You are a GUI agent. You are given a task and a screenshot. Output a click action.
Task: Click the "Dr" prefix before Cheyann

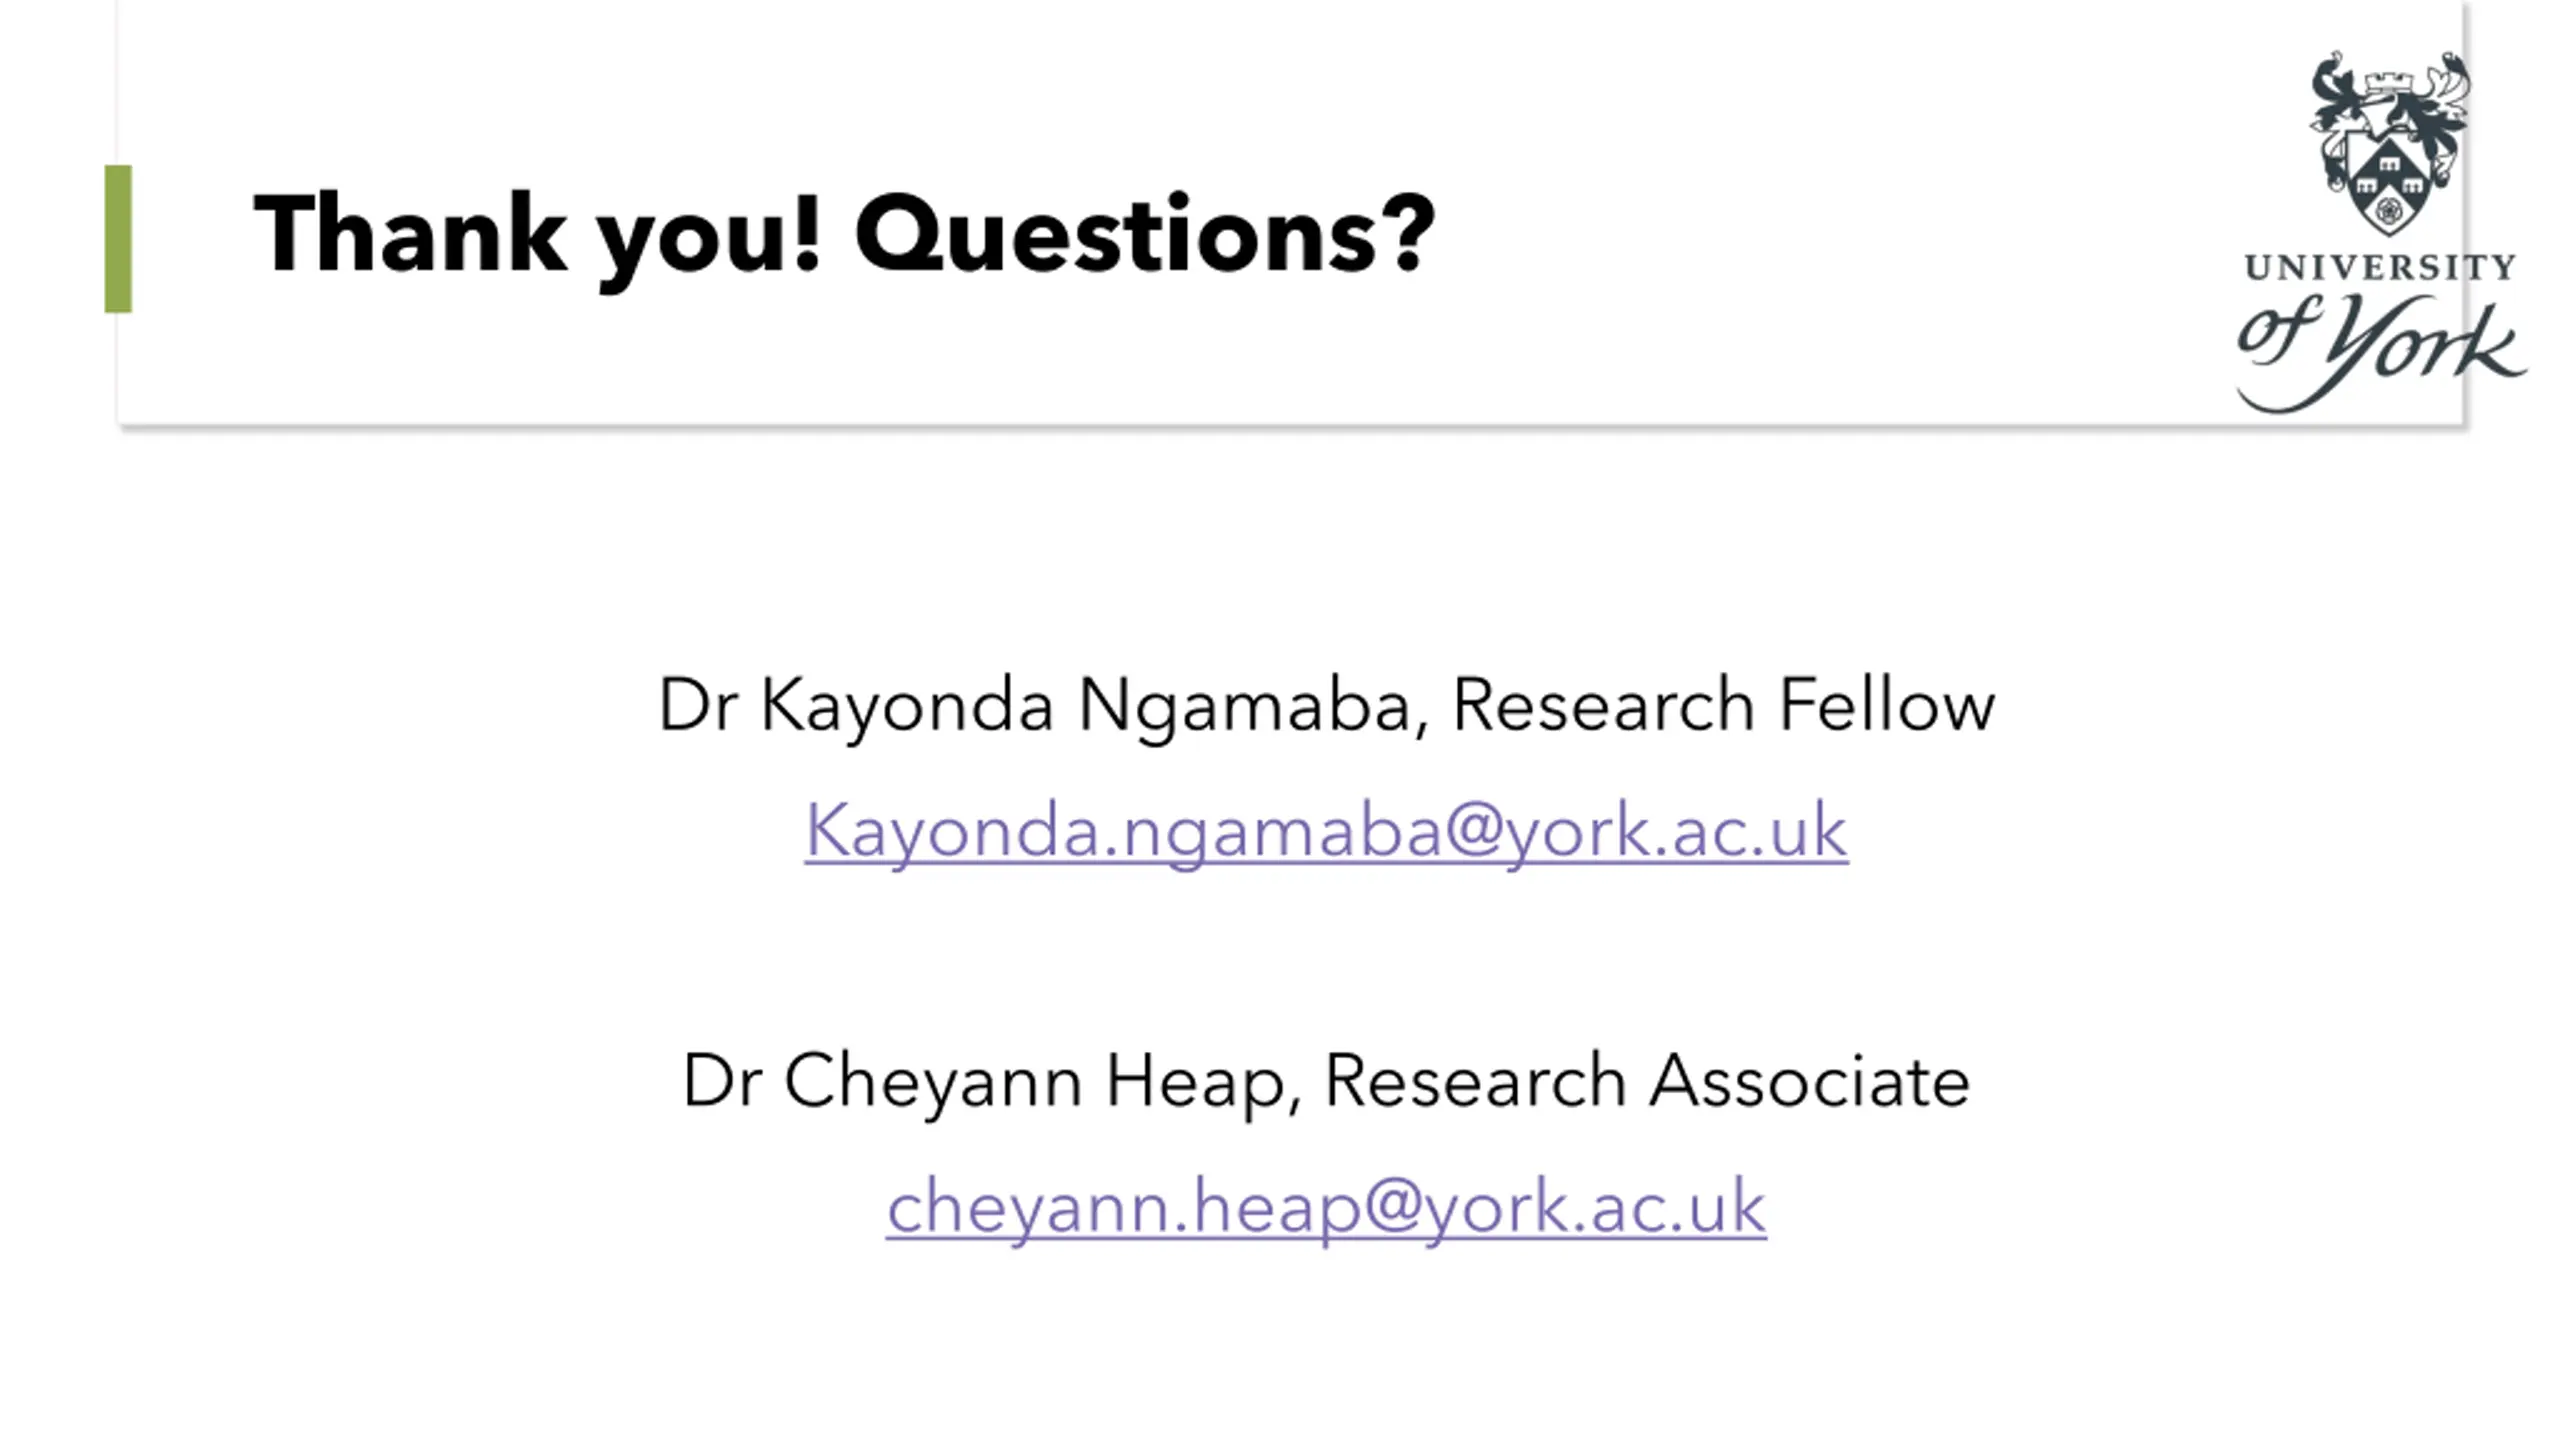click(722, 1082)
